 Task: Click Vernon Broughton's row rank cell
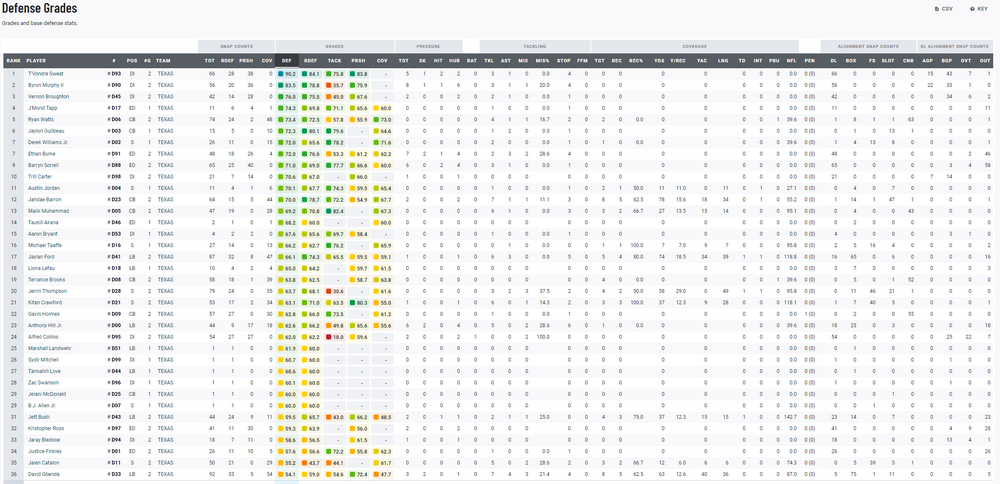point(13,97)
